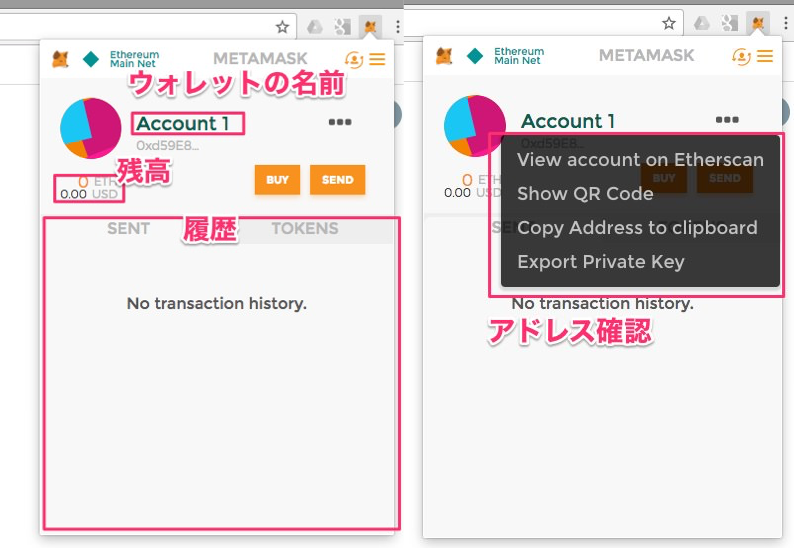Click the address bar of left browser window
The image size is (794, 548).
click(x=147, y=26)
